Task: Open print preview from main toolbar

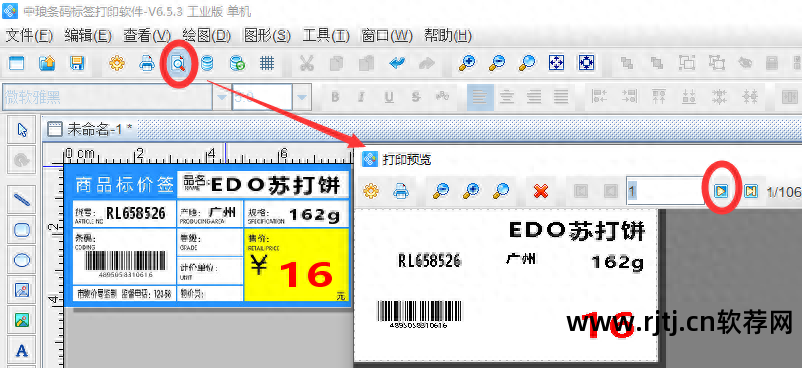Action: point(178,63)
